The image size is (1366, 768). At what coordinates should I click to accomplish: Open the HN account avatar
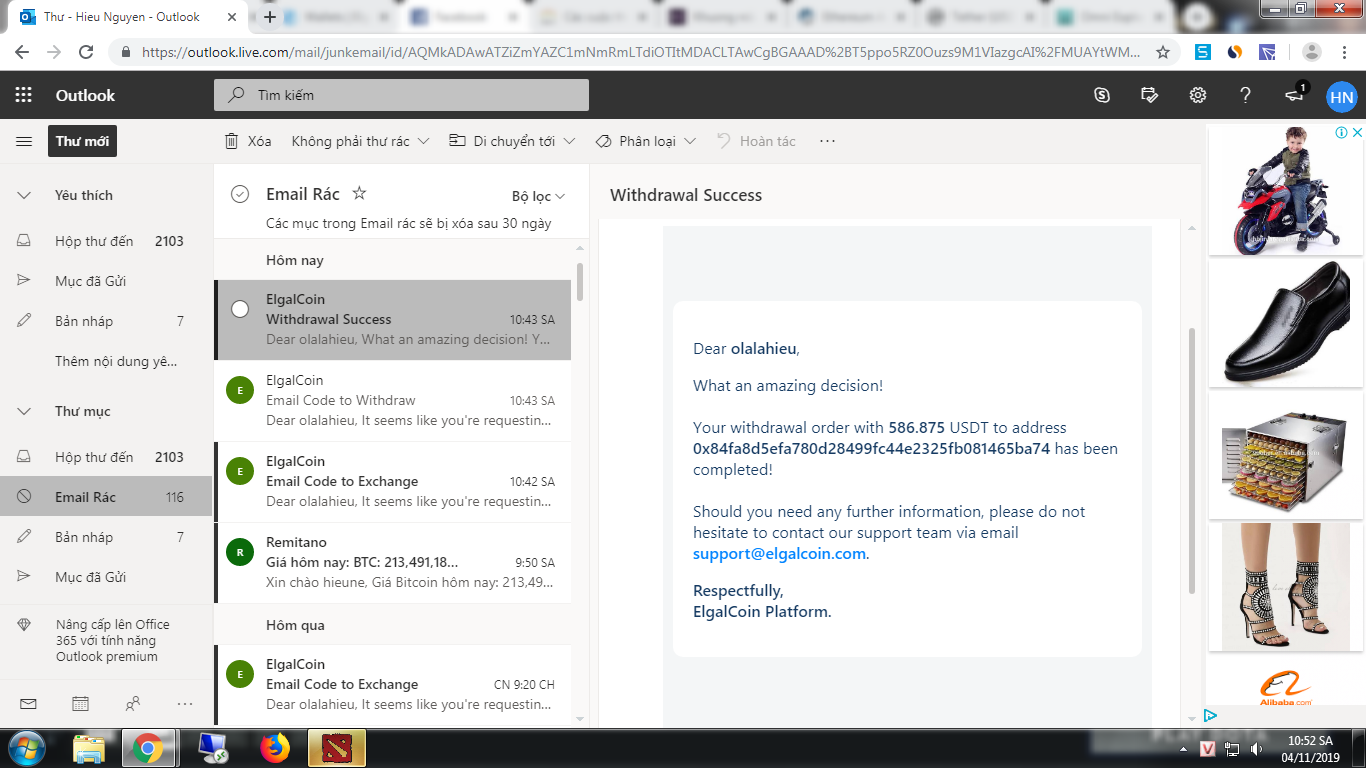tap(1341, 96)
